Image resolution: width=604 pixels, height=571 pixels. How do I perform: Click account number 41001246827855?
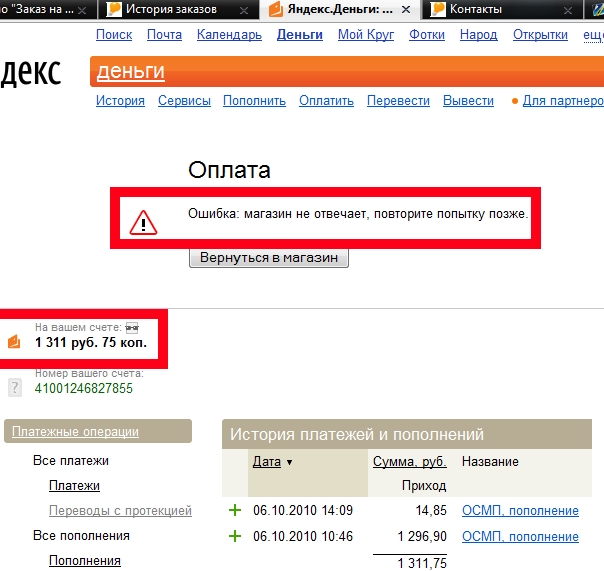(84, 388)
